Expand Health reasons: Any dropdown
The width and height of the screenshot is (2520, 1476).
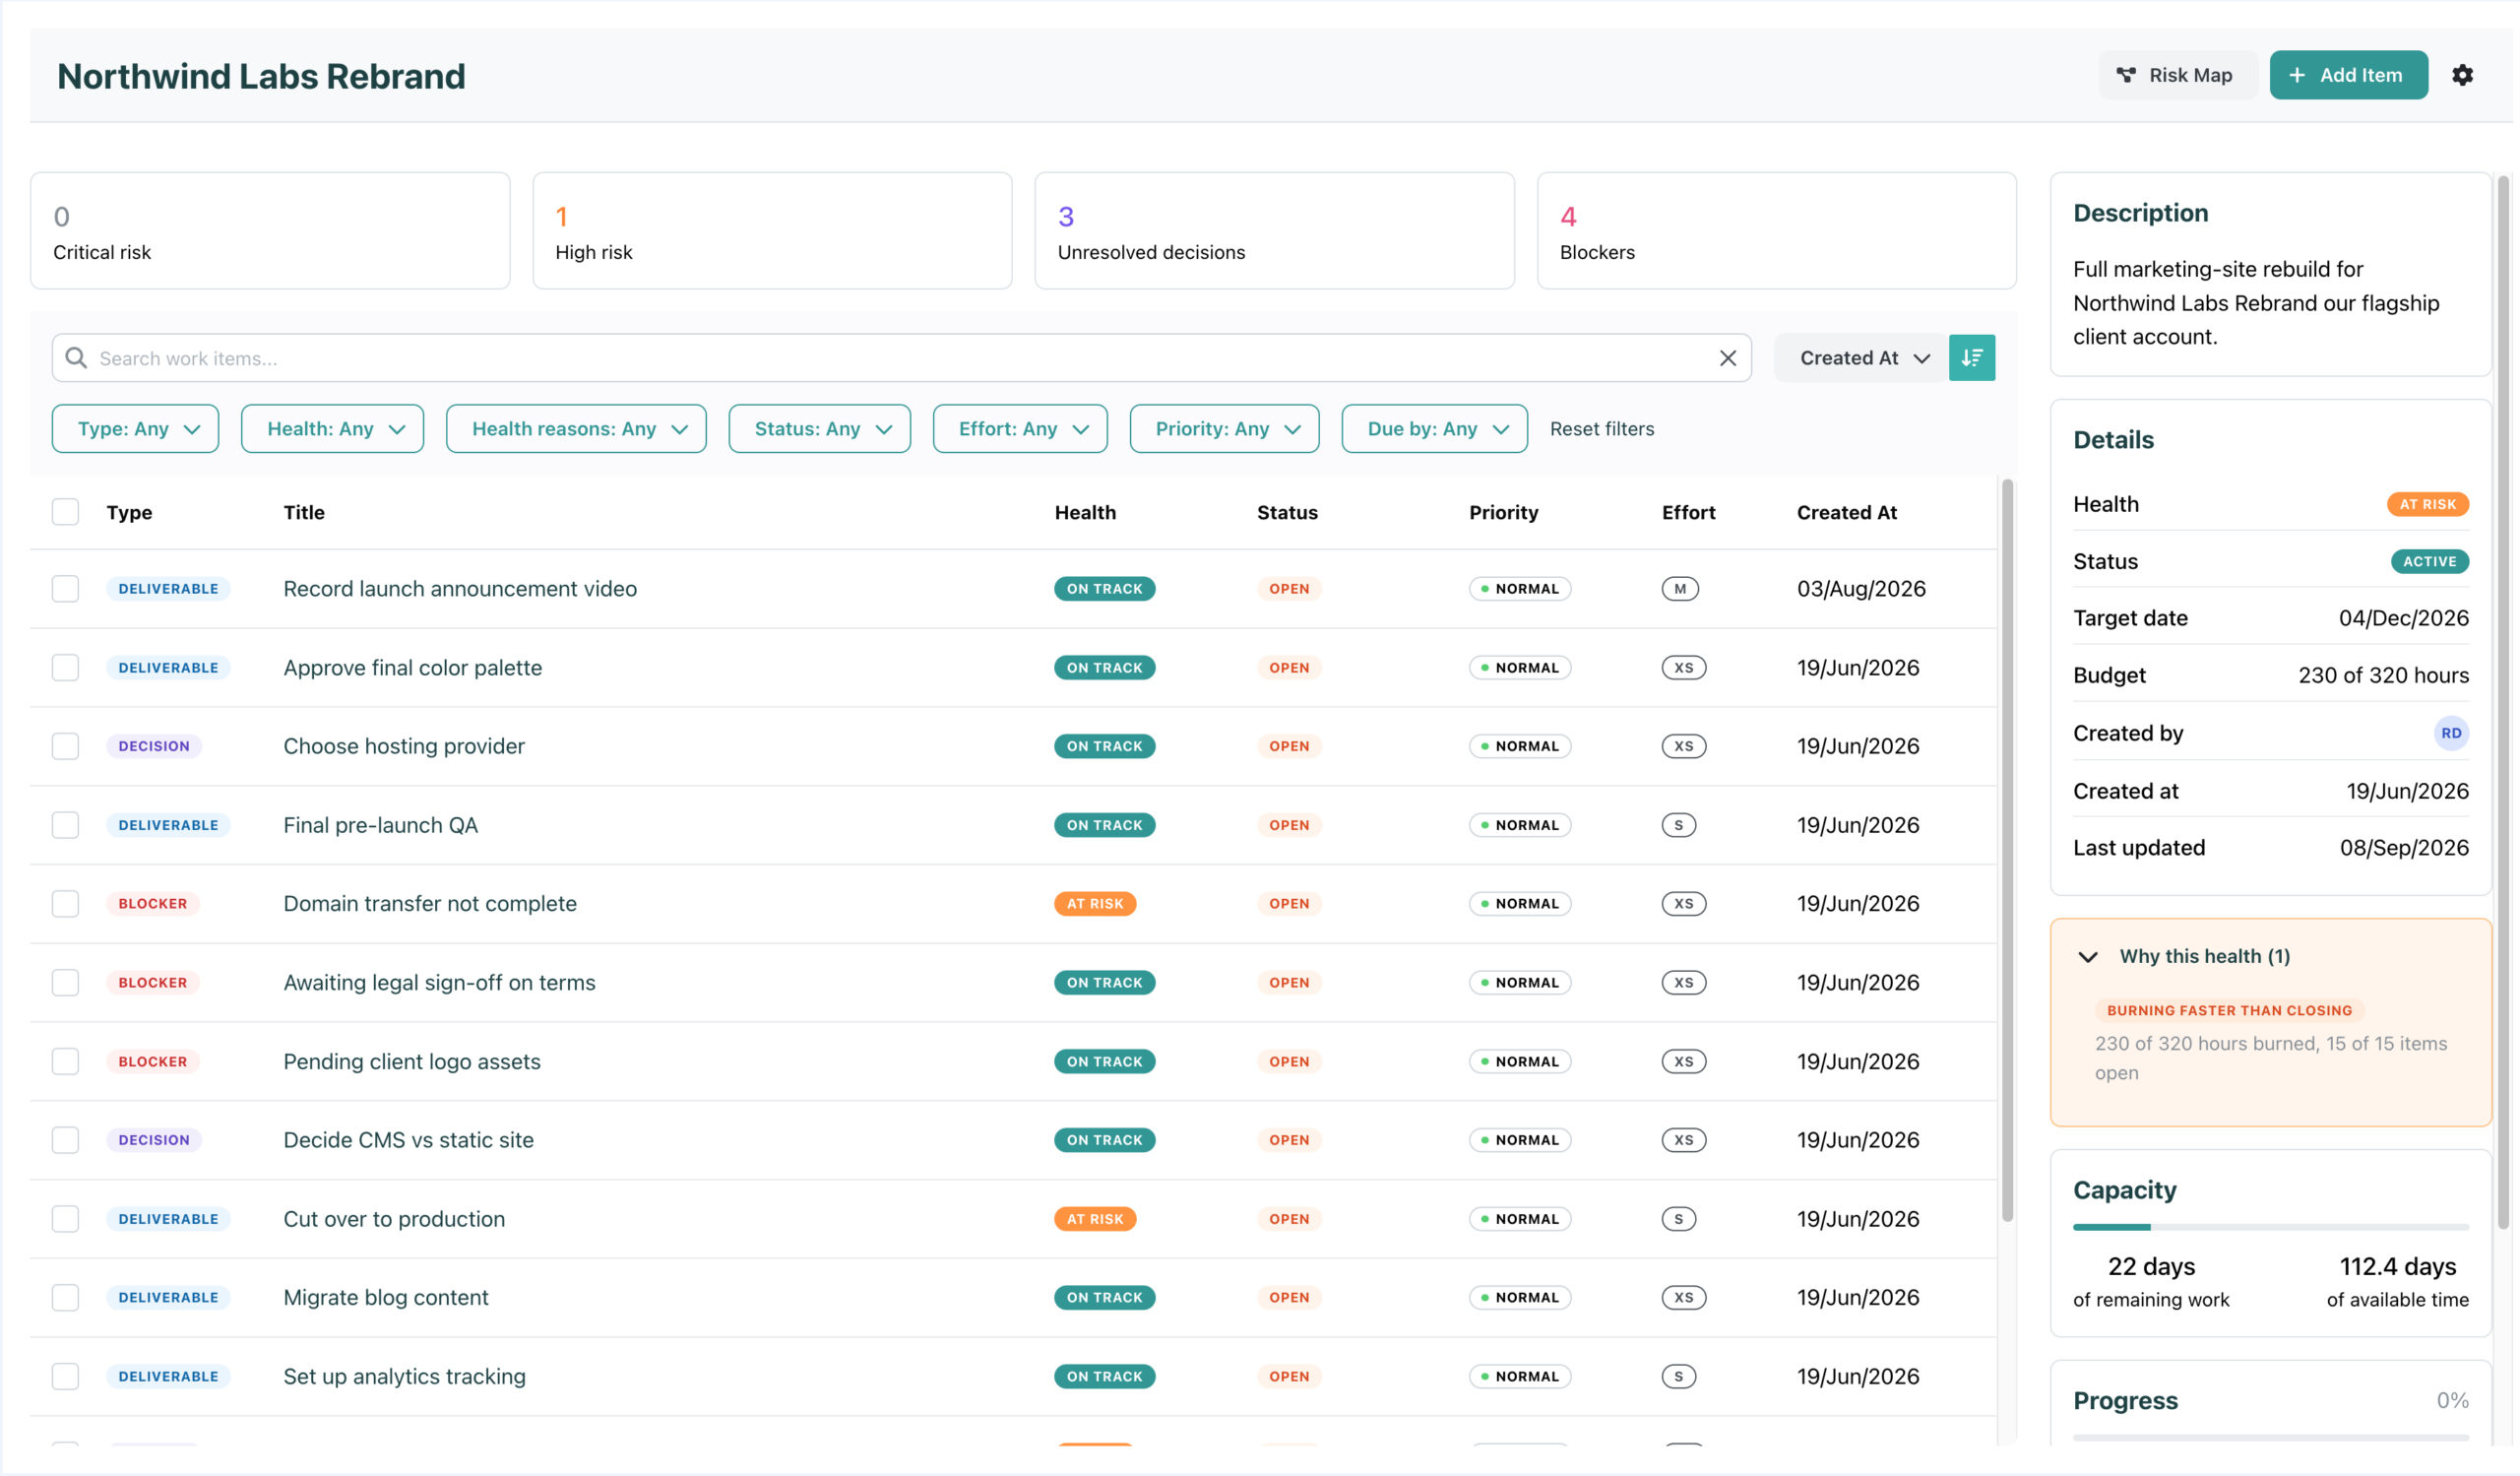pos(576,429)
